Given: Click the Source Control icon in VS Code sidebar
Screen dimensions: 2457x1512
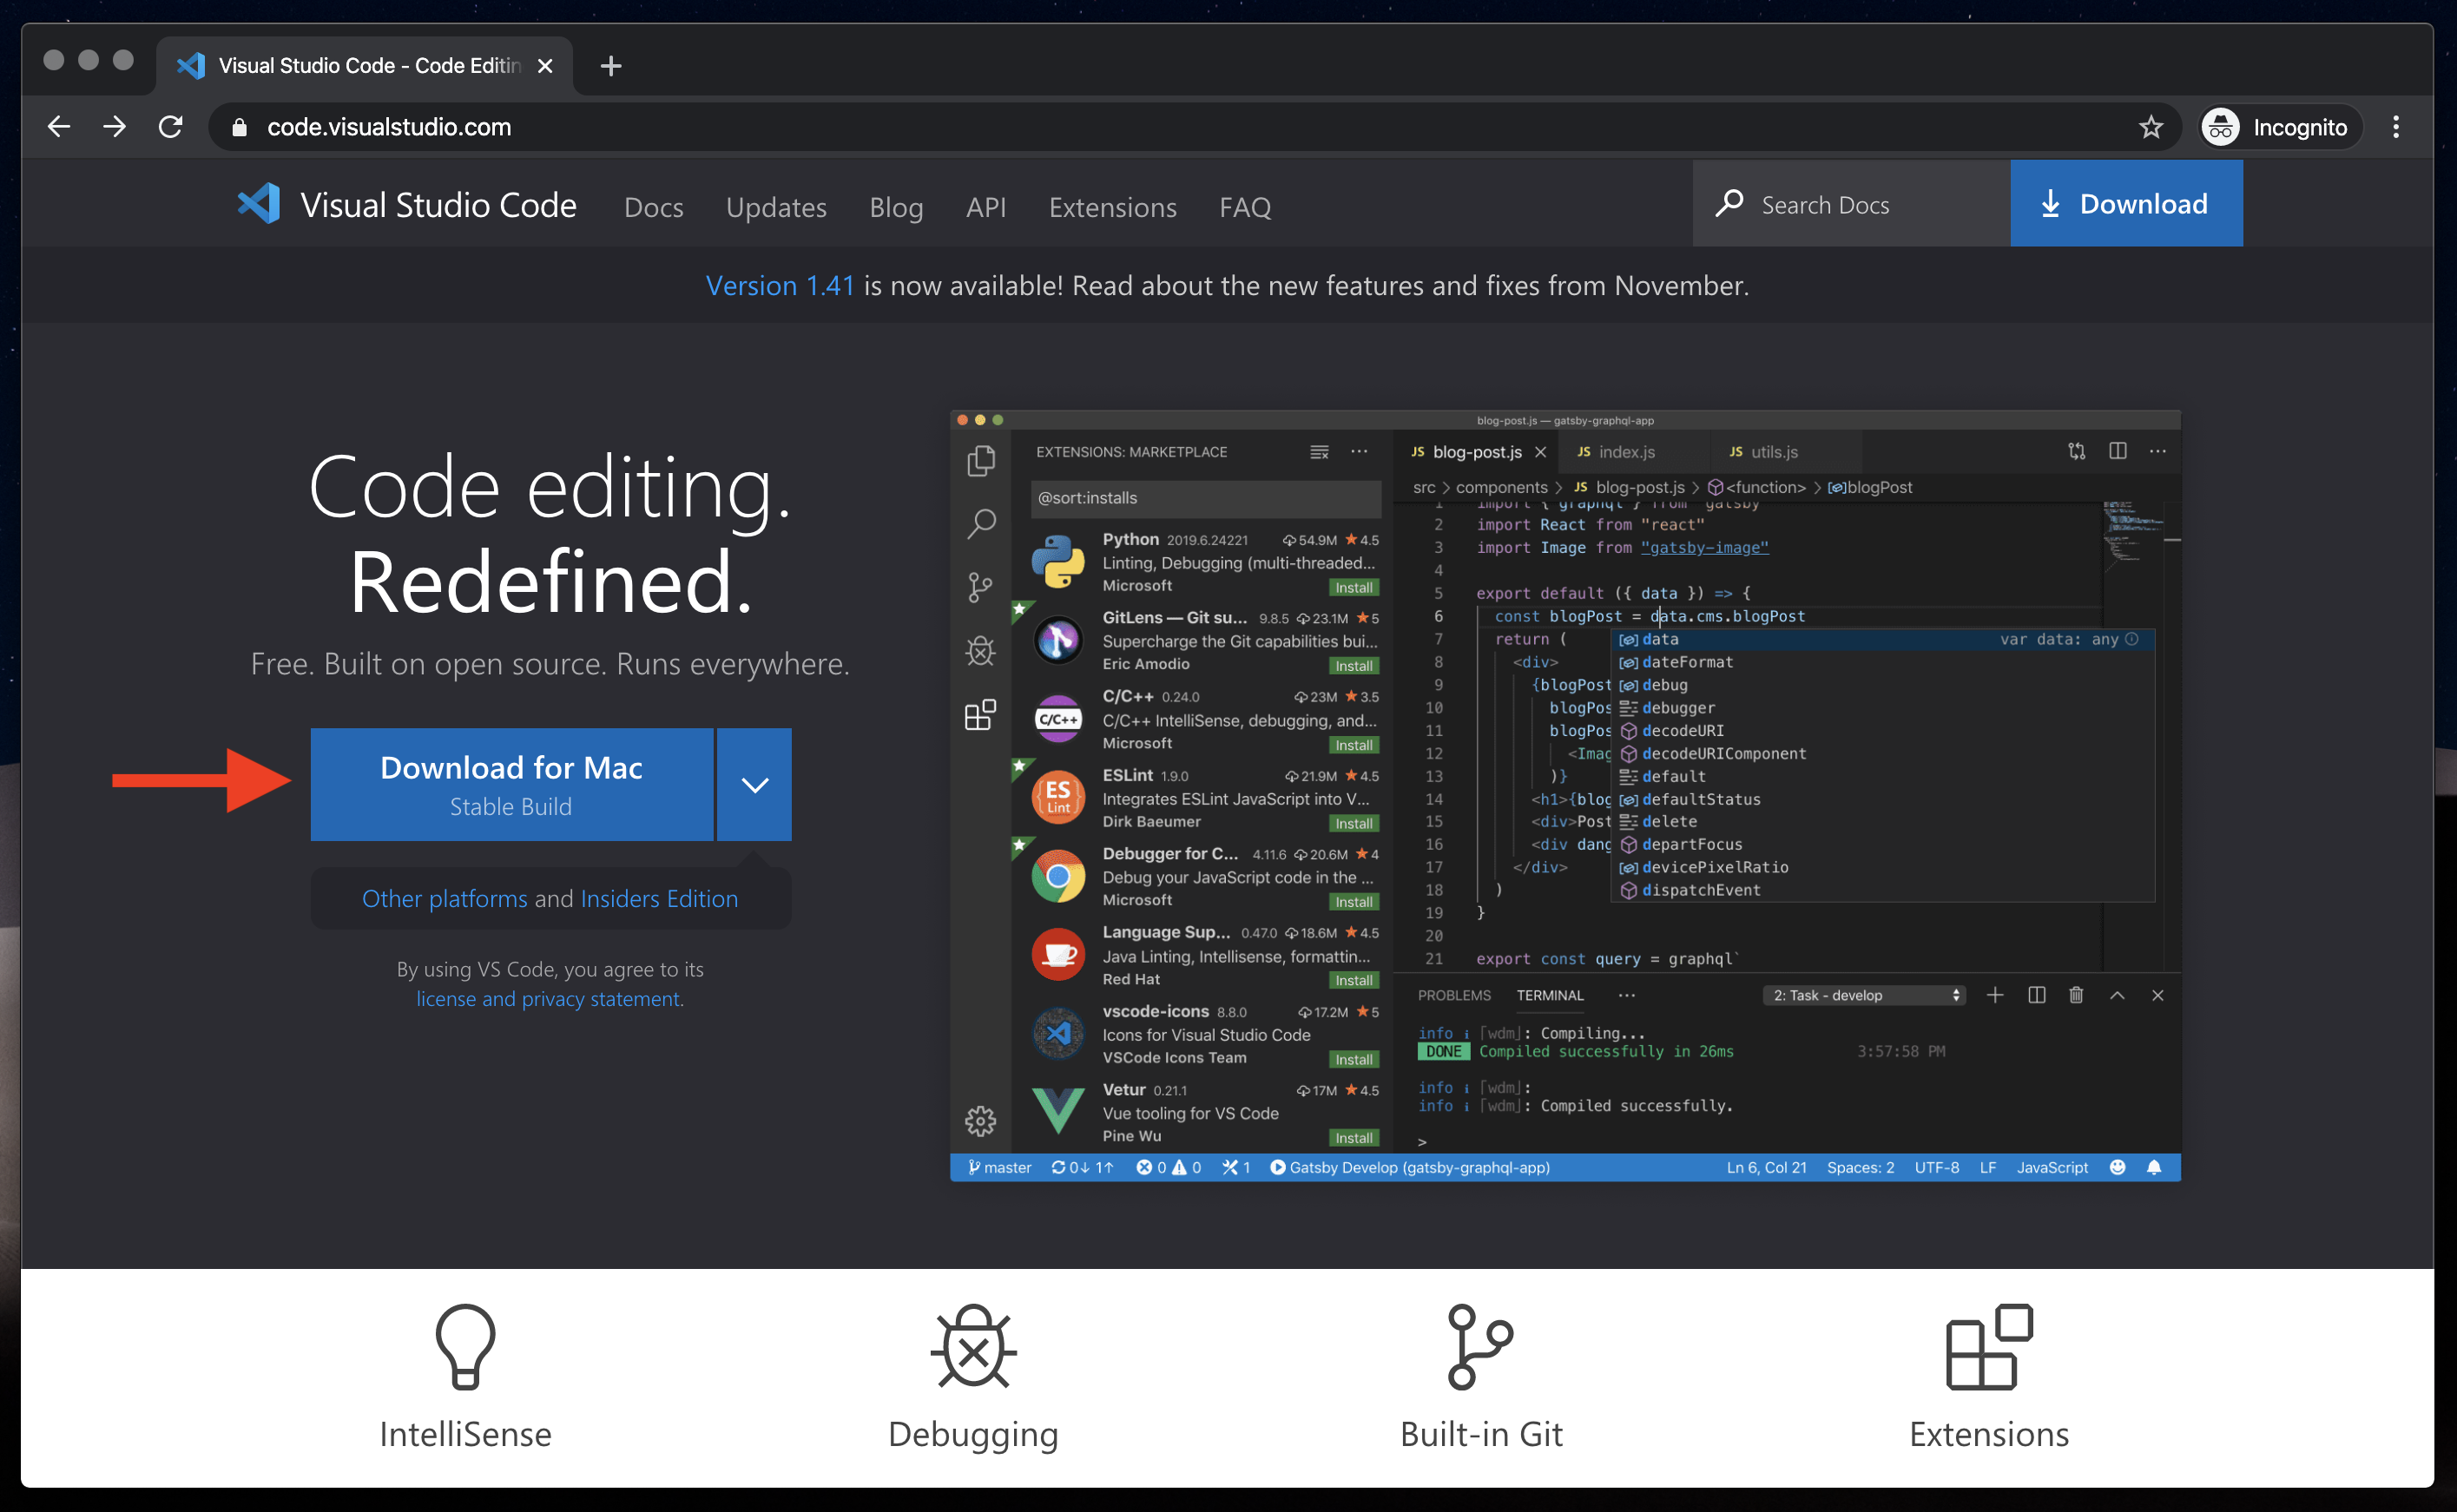Looking at the screenshot, I should click(x=981, y=588).
